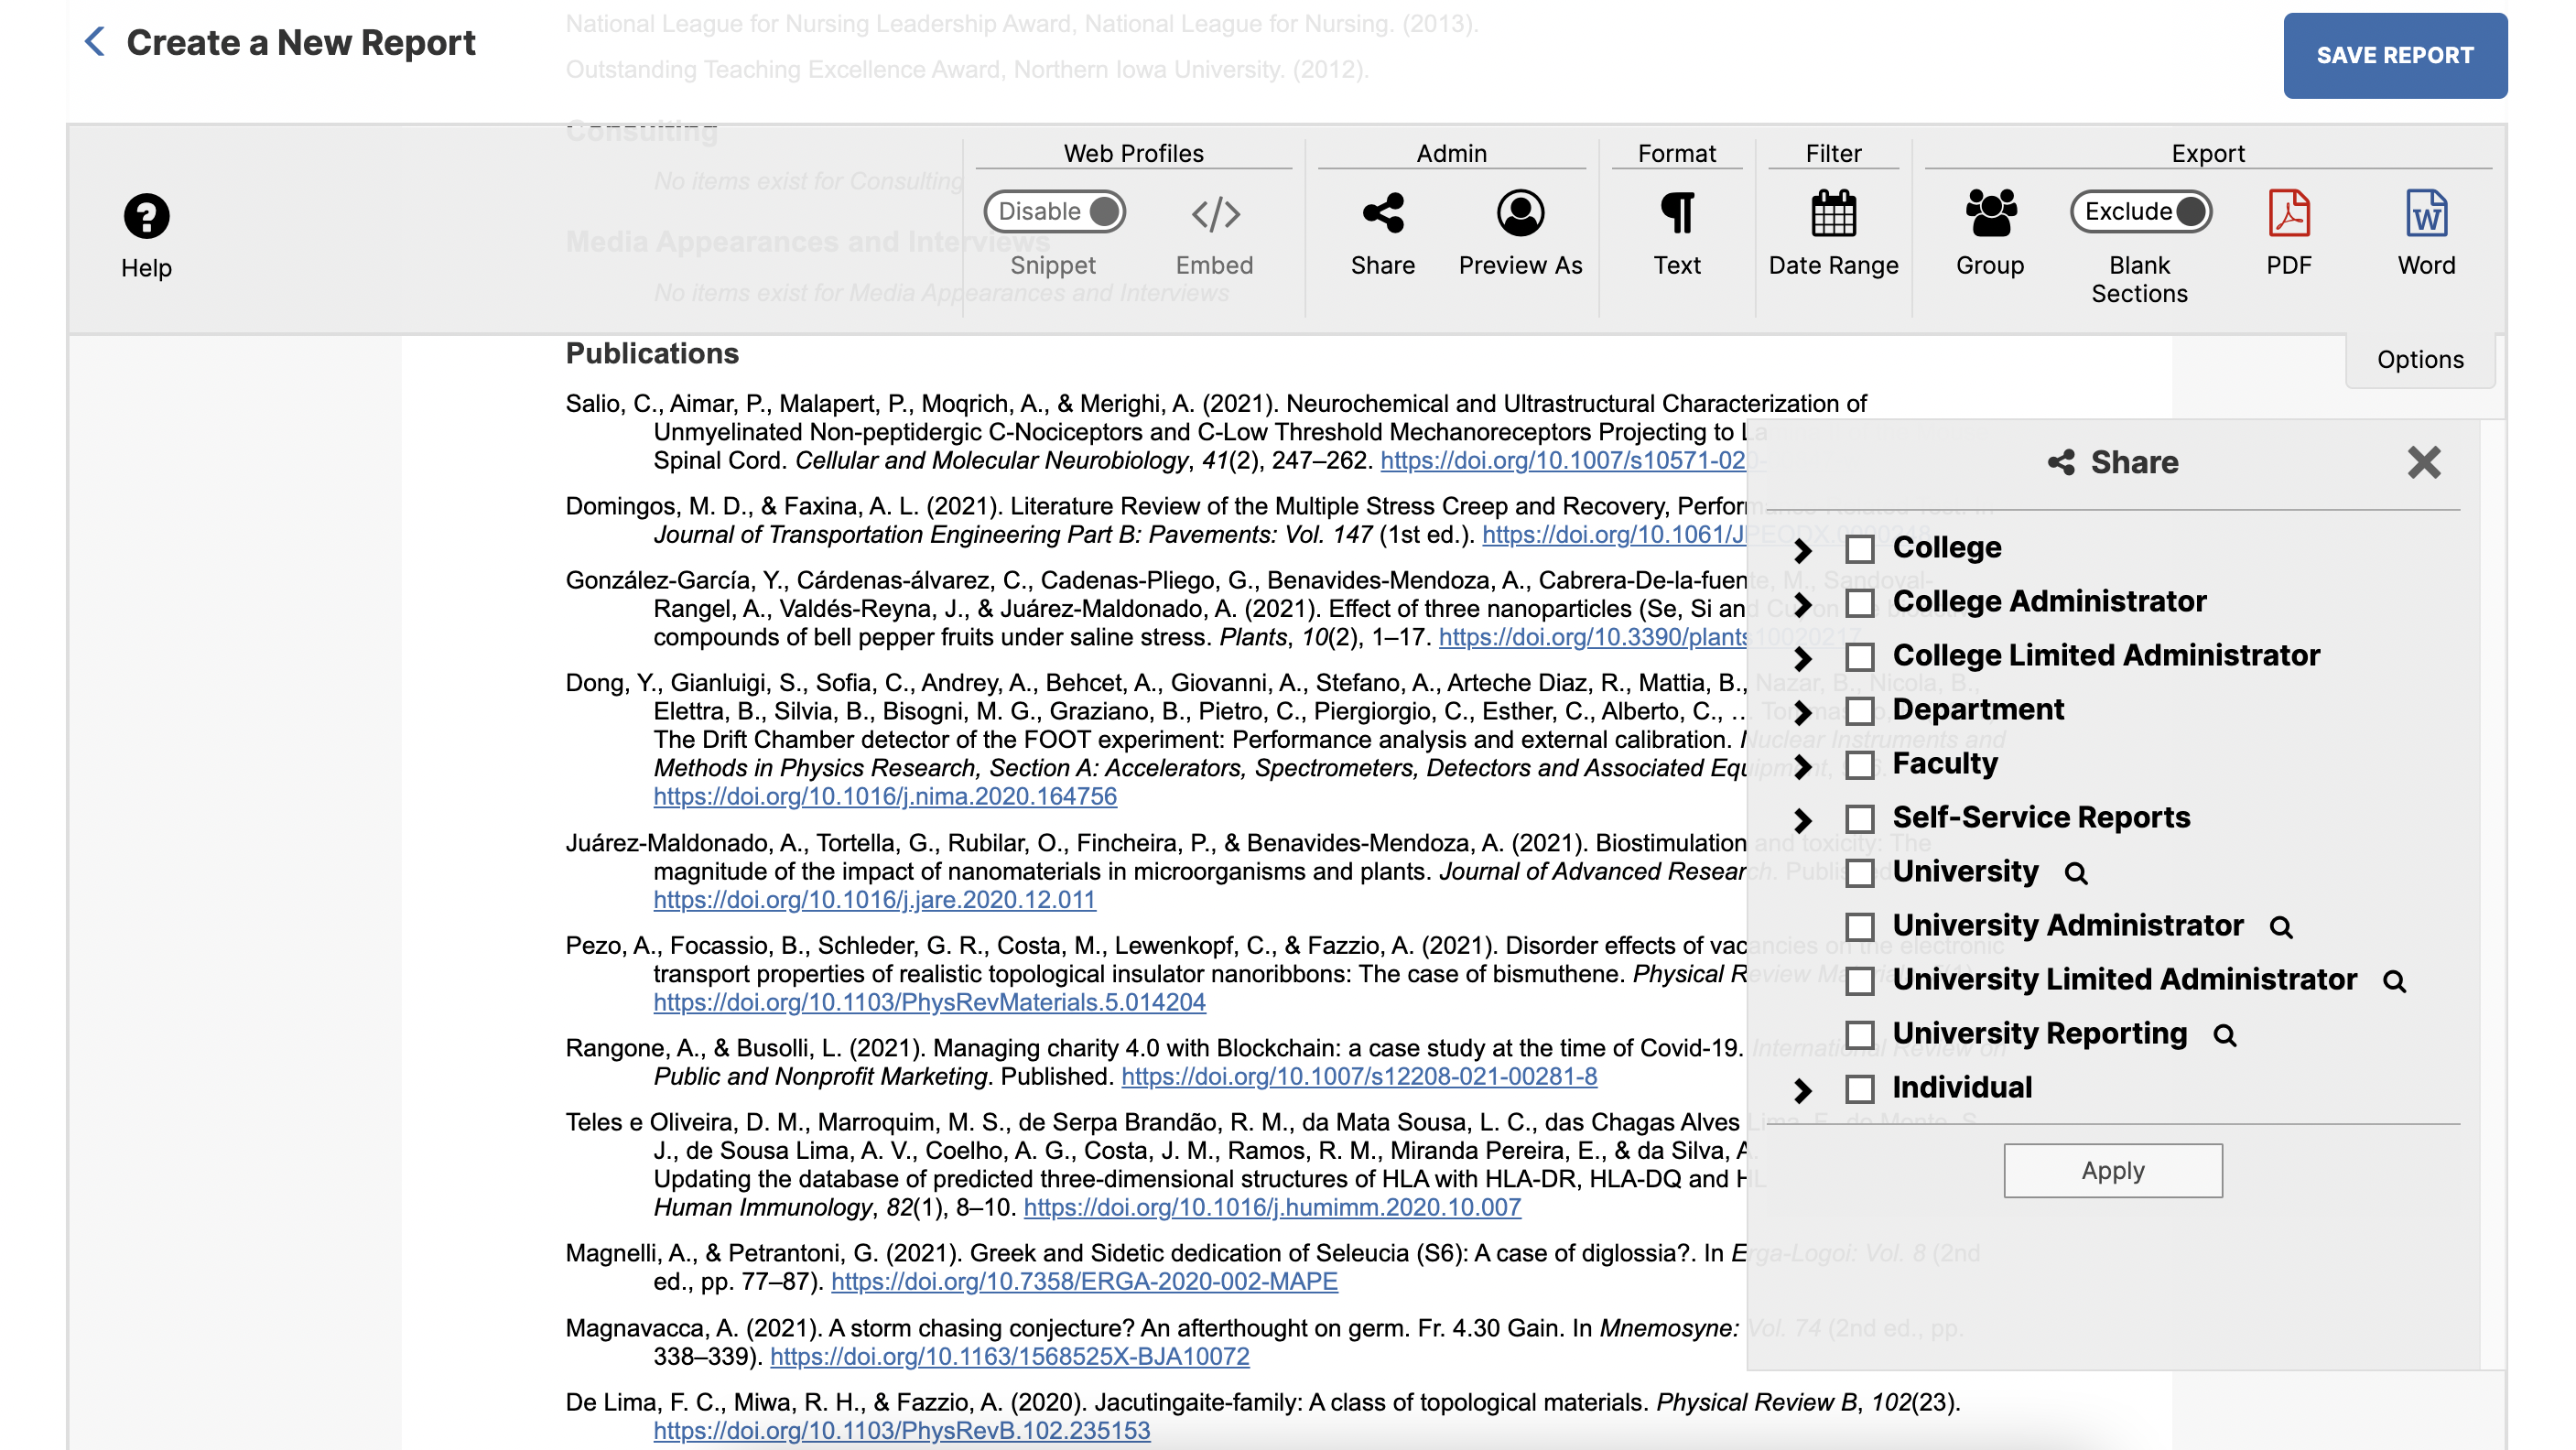Open the Help question mark icon
The width and height of the screenshot is (2576, 1450).
pyautogui.click(x=146, y=216)
